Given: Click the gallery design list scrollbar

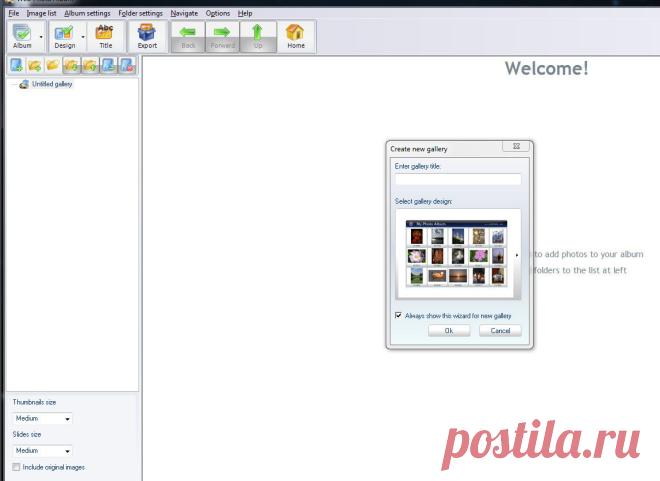Looking at the screenshot, I should [x=517, y=255].
